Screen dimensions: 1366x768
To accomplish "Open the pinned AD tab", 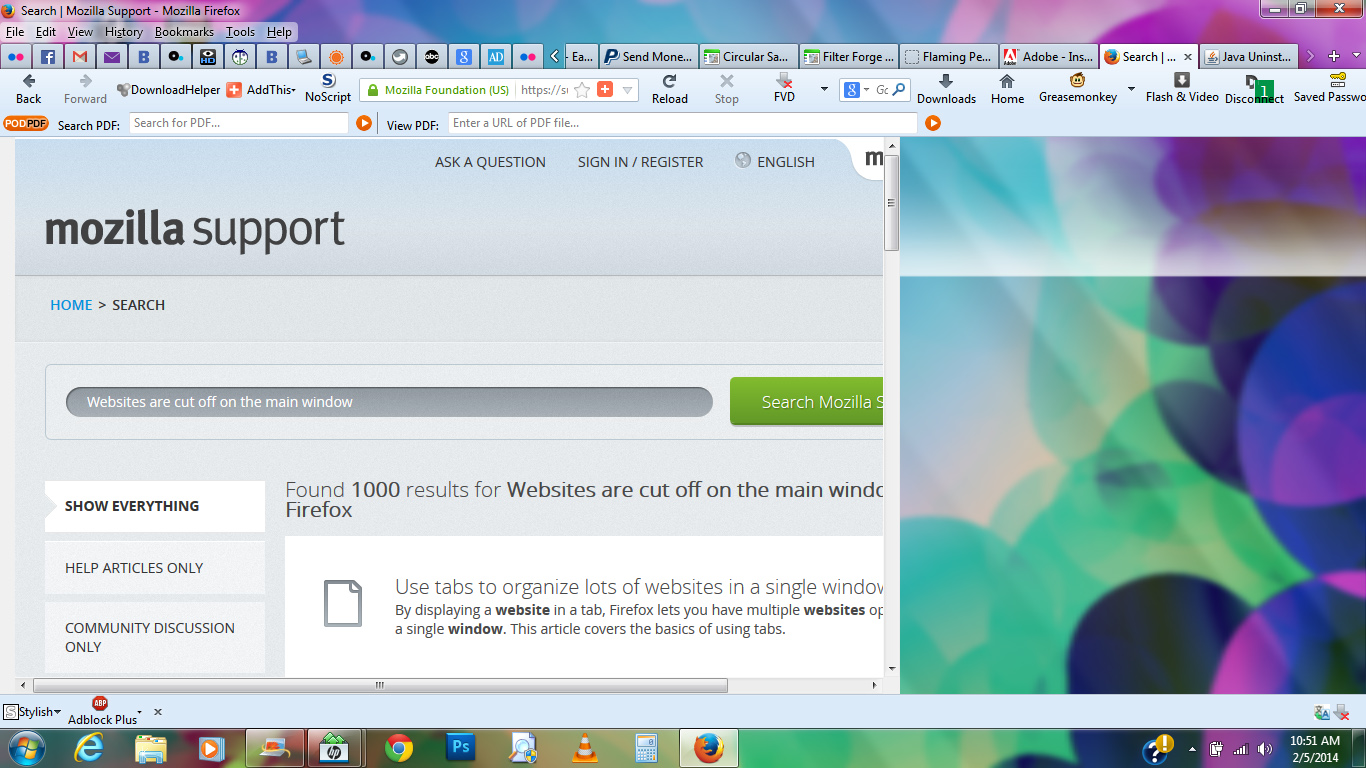I will (496, 57).
